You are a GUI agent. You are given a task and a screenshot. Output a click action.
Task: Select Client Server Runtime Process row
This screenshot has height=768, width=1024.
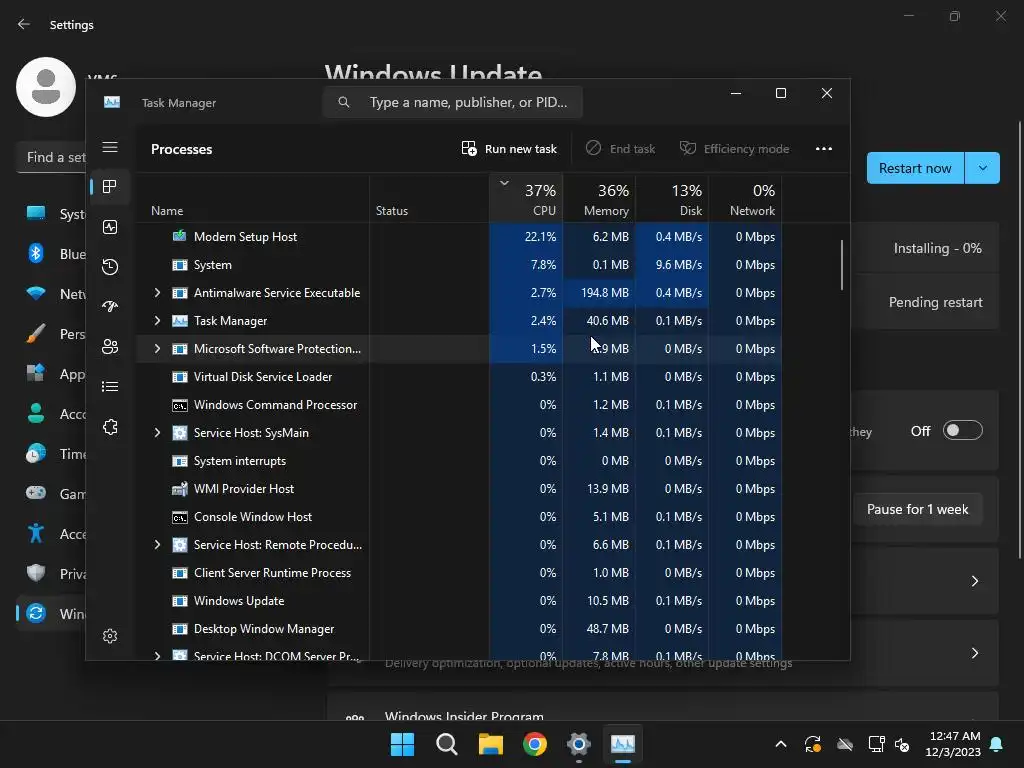[x=460, y=573]
